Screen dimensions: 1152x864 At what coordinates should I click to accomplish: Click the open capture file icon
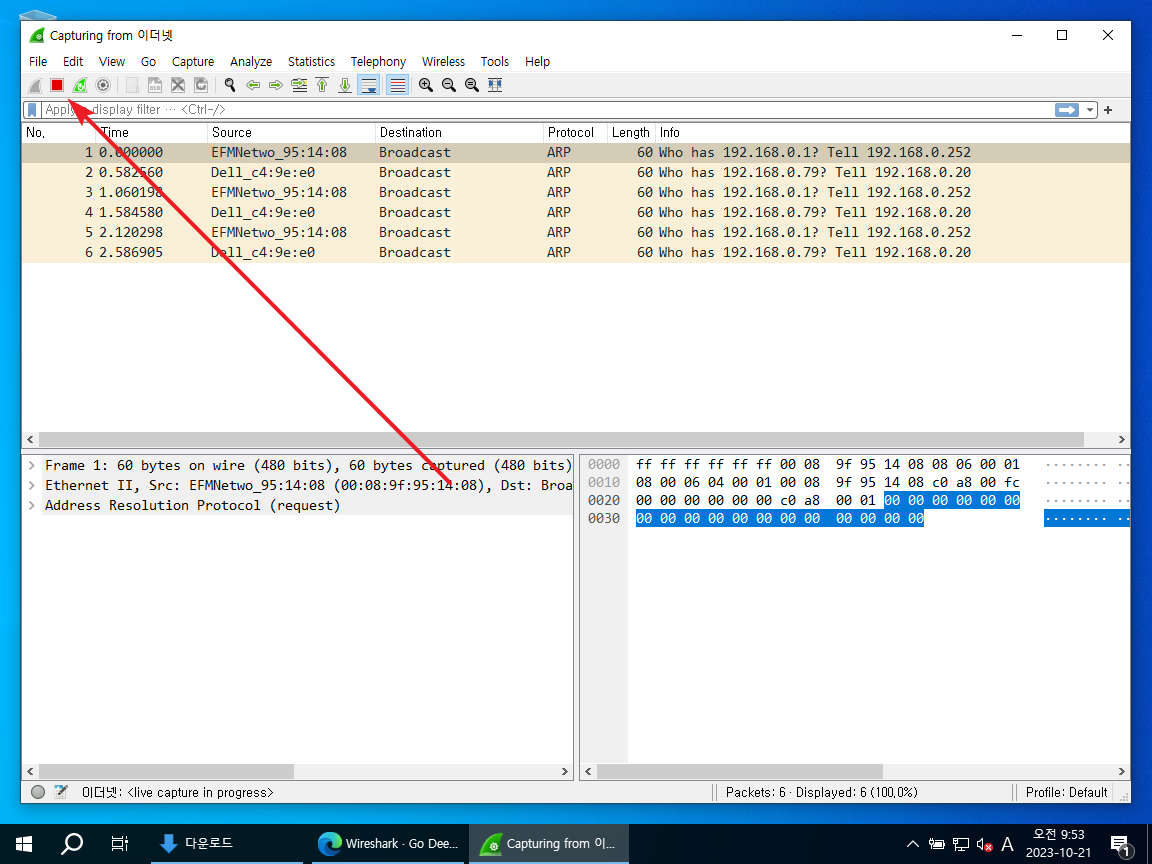(132, 85)
